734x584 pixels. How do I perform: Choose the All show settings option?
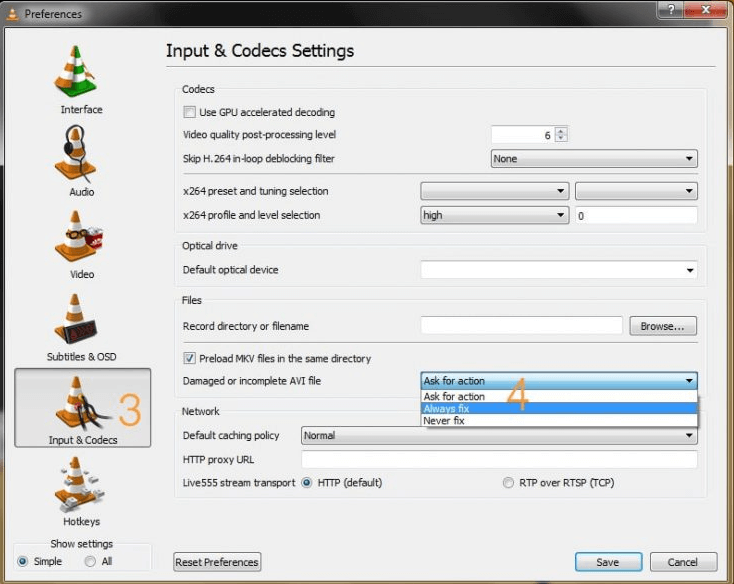90,561
